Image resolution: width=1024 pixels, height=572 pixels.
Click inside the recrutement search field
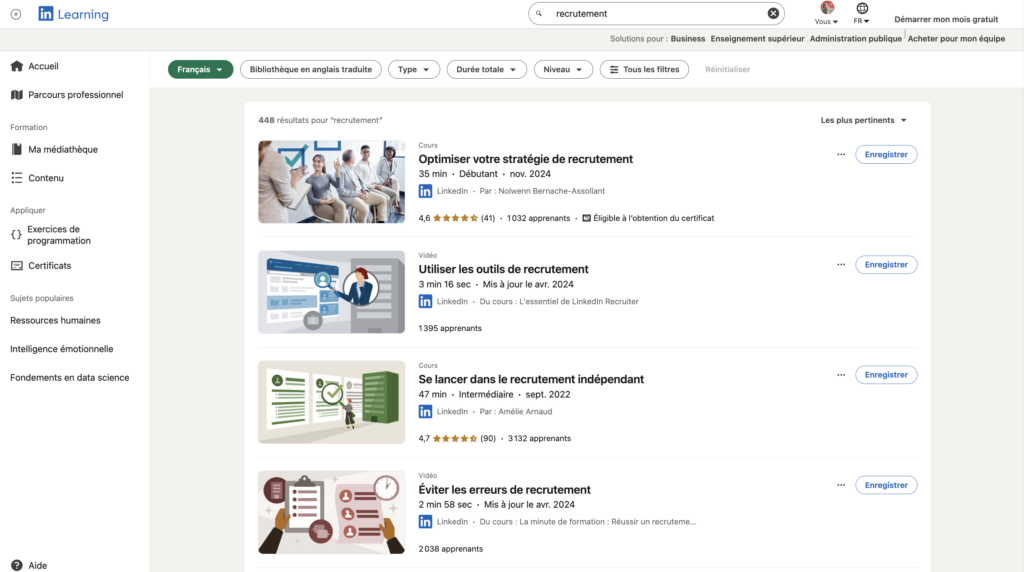656,13
